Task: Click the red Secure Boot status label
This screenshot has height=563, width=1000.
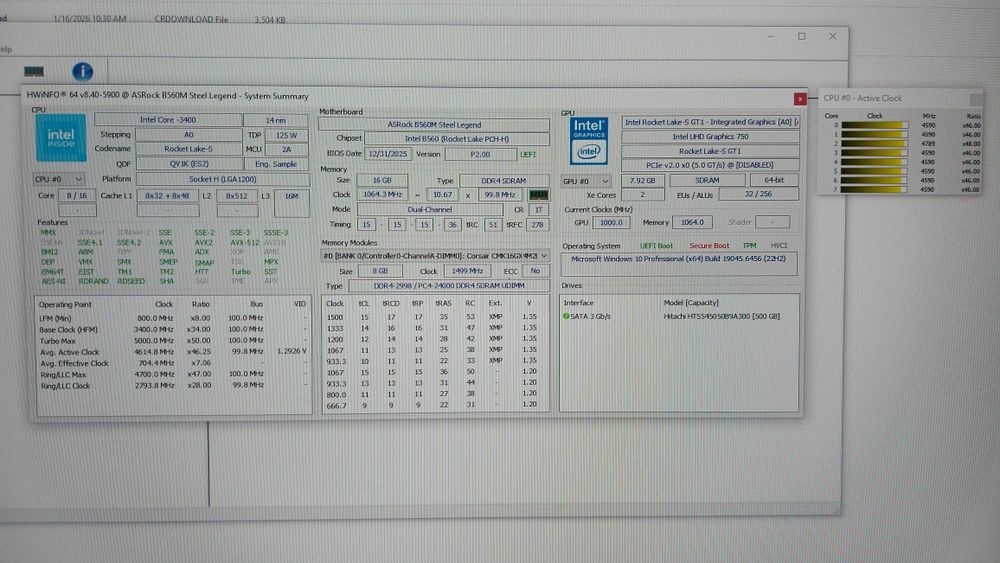Action: [x=709, y=245]
